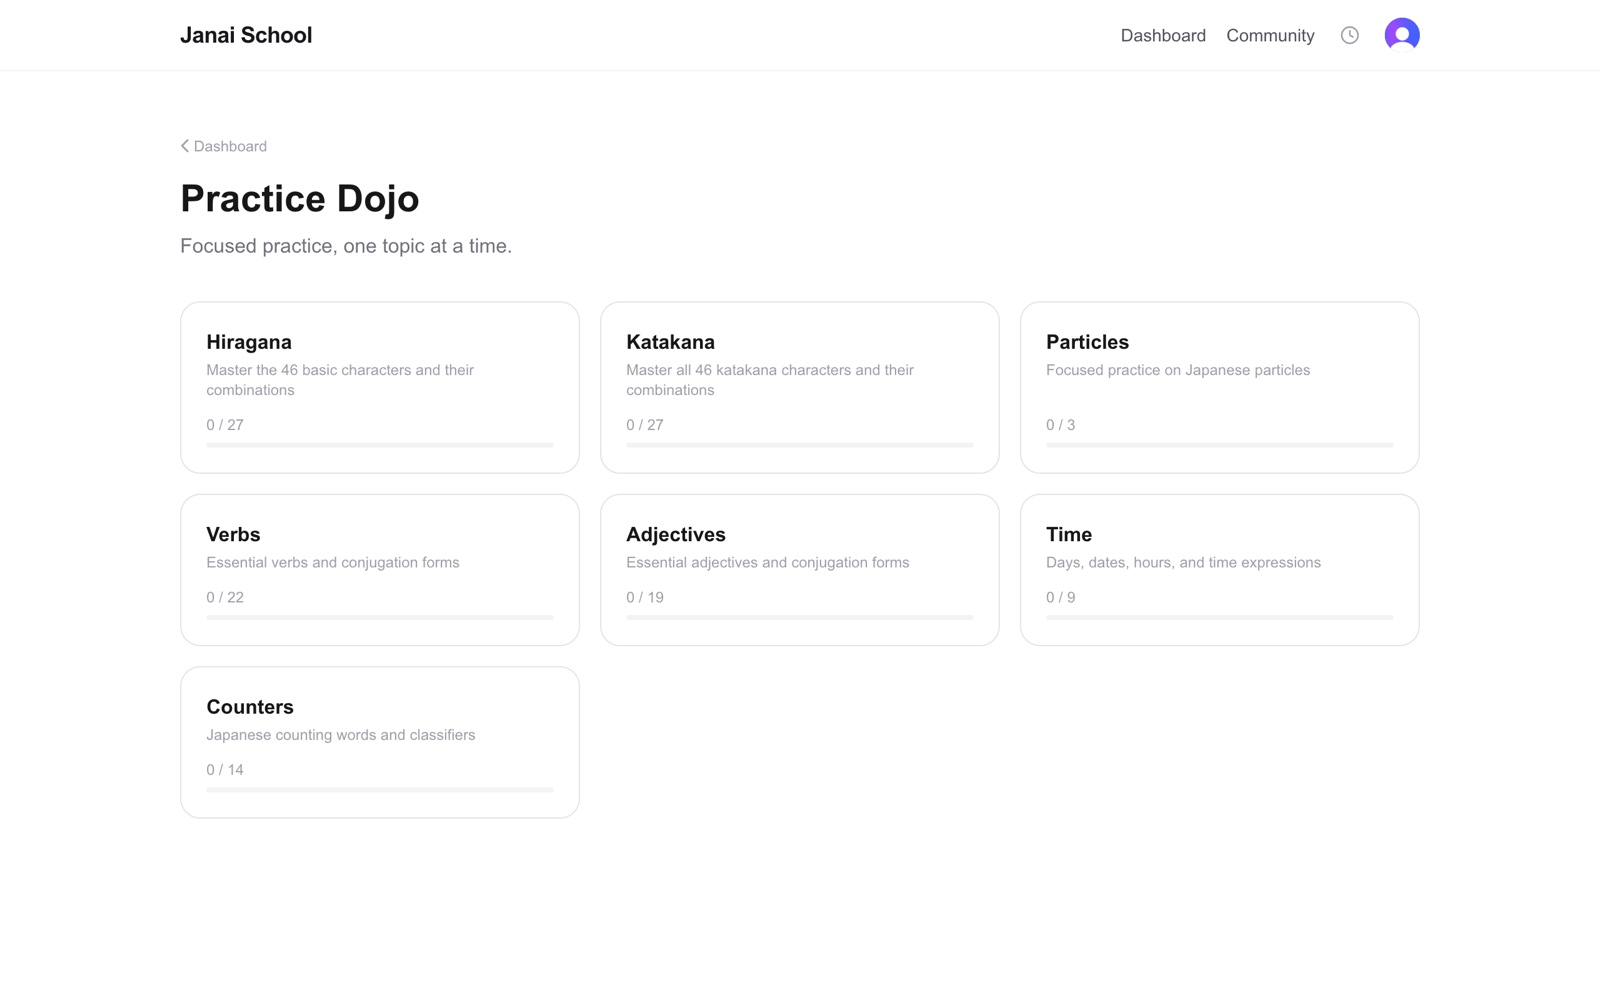The width and height of the screenshot is (1600, 1000).
Task: Click 'Master the 46 basic characters' description
Action: coord(340,380)
